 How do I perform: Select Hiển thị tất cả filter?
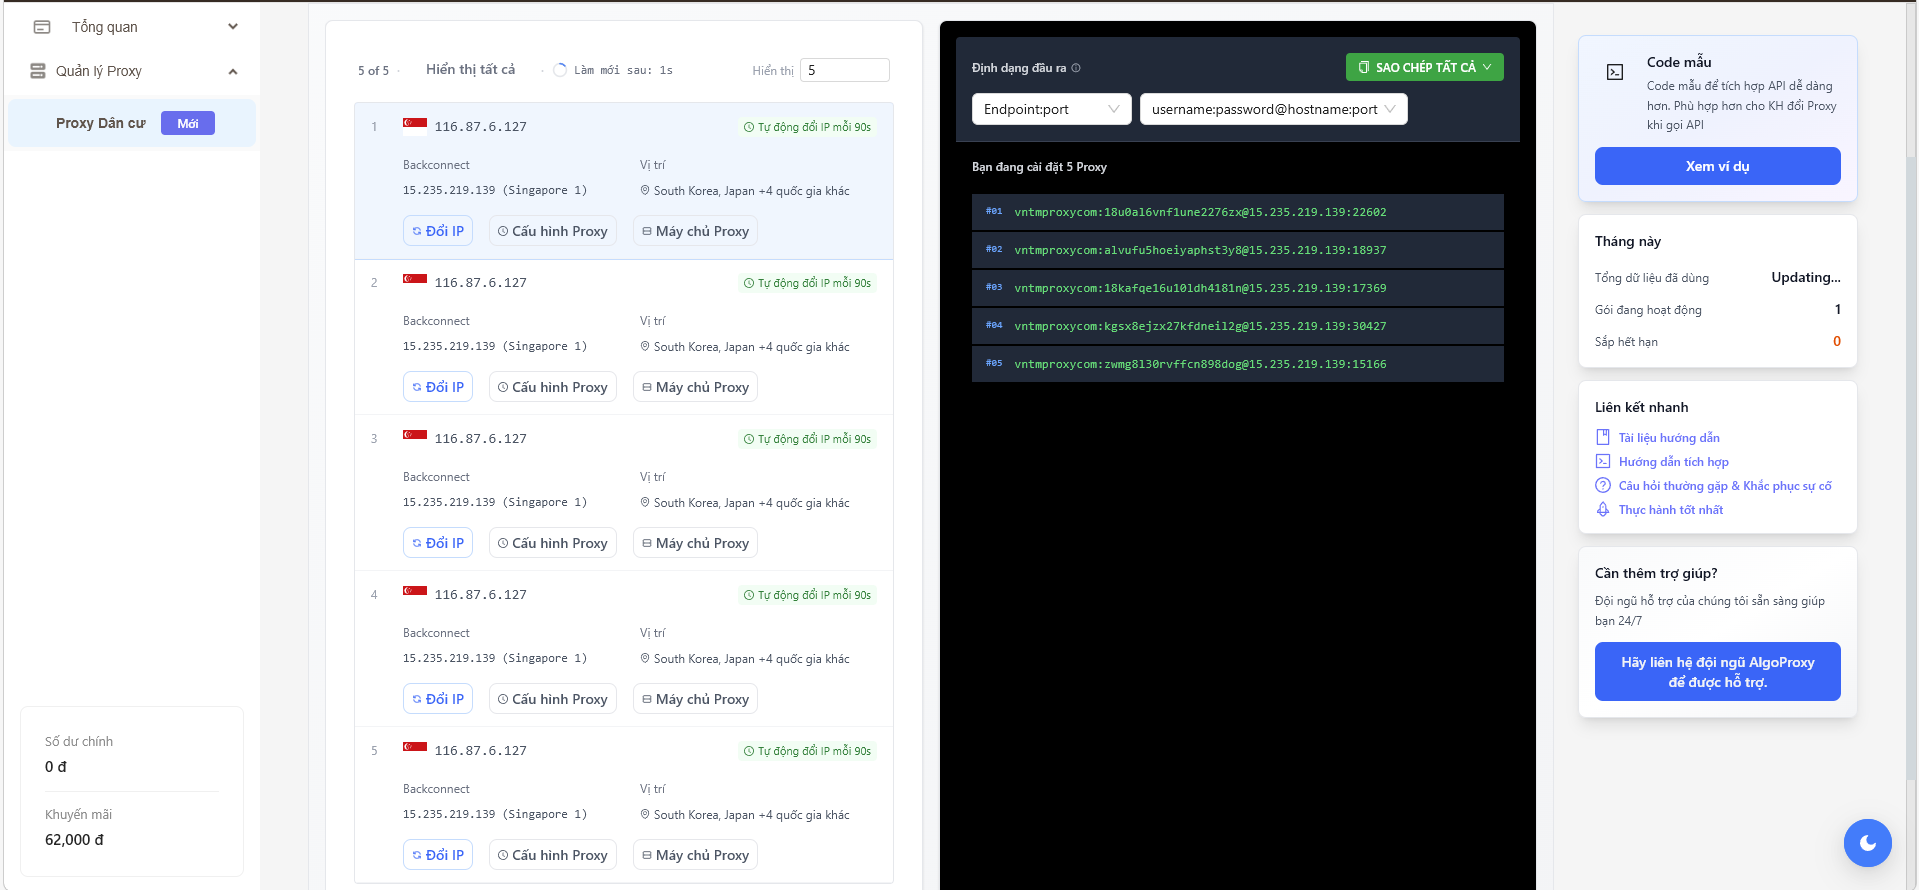(x=470, y=69)
